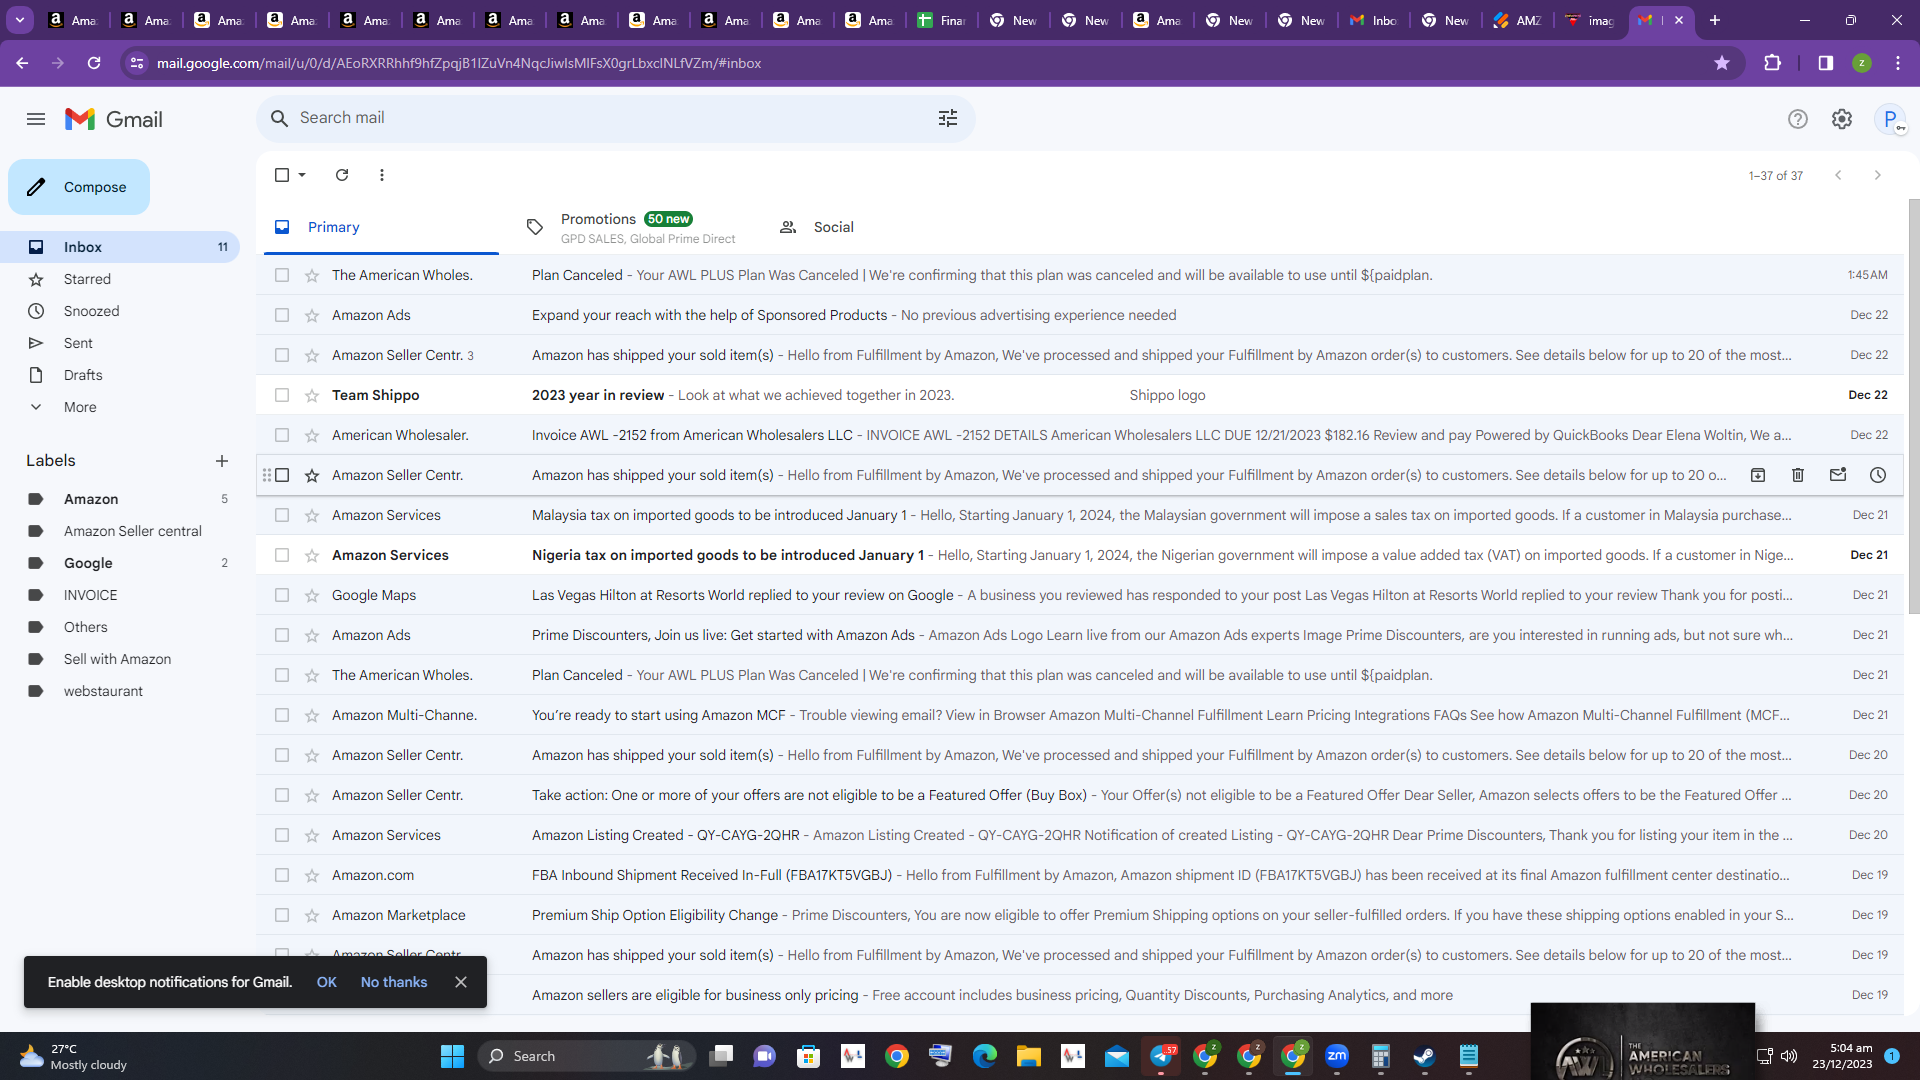Screen dimensions: 1920x1080
Task: Select the Amazon Multi-Channe. email checkbox
Action: [x=282, y=715]
